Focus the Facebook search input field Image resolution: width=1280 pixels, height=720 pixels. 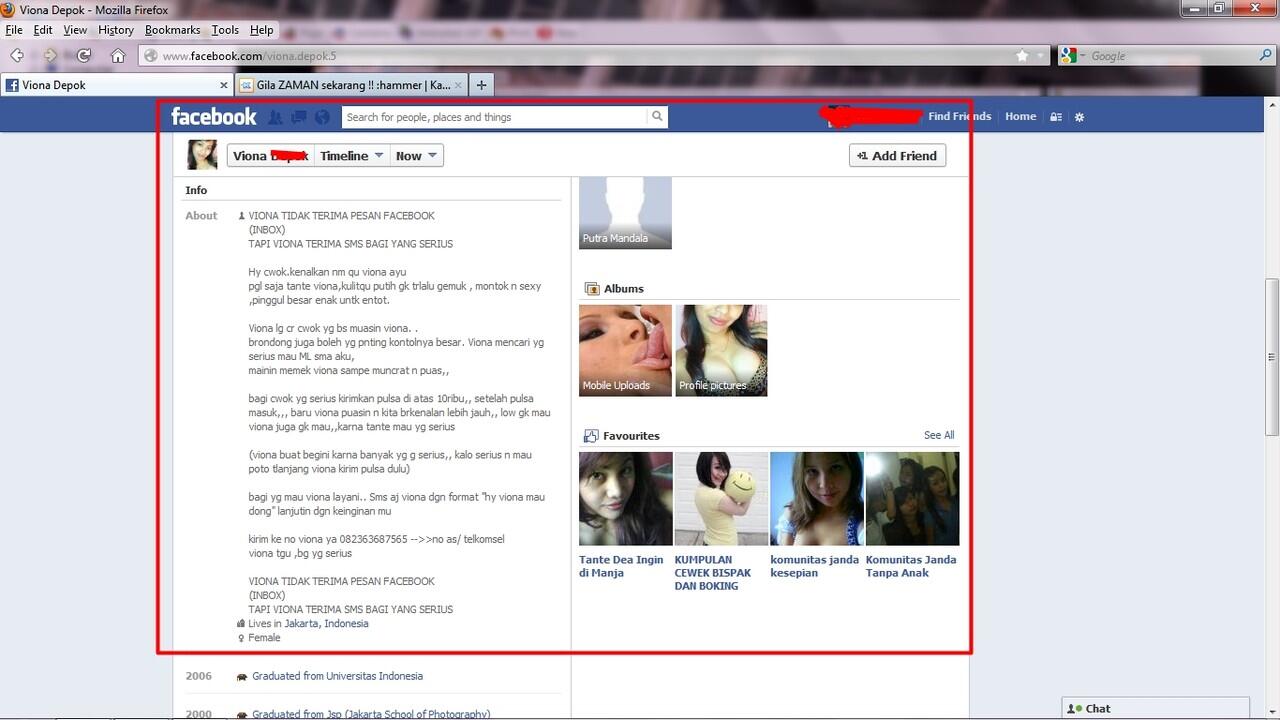(495, 117)
